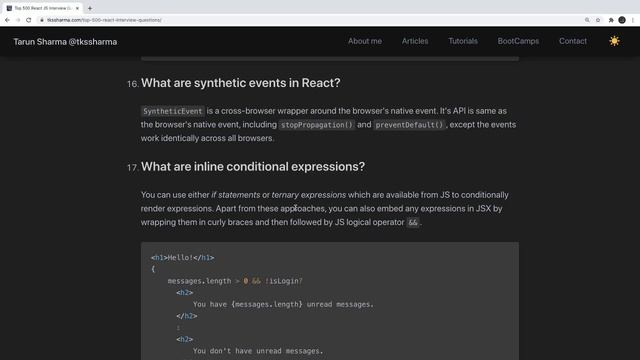Click code line You don't have unread messages.
The image size is (640, 360).
258,351
